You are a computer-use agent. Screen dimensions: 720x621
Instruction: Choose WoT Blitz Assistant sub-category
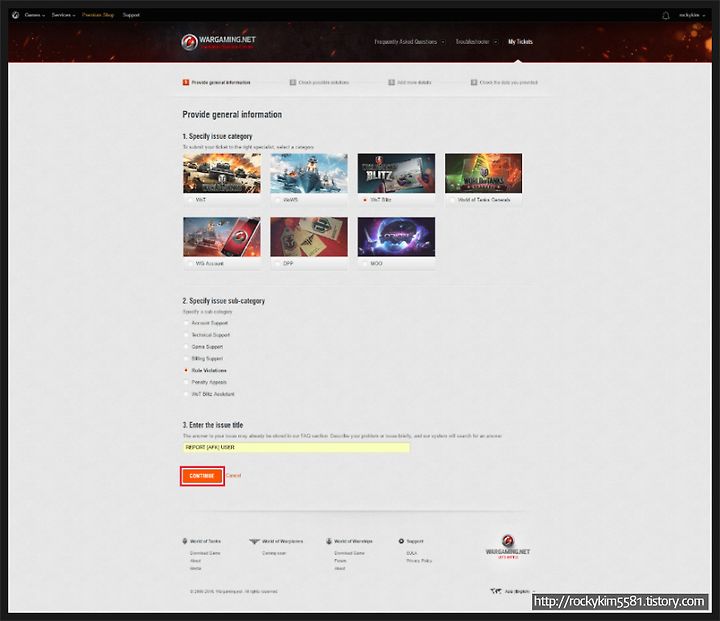pyautogui.click(x=186, y=394)
